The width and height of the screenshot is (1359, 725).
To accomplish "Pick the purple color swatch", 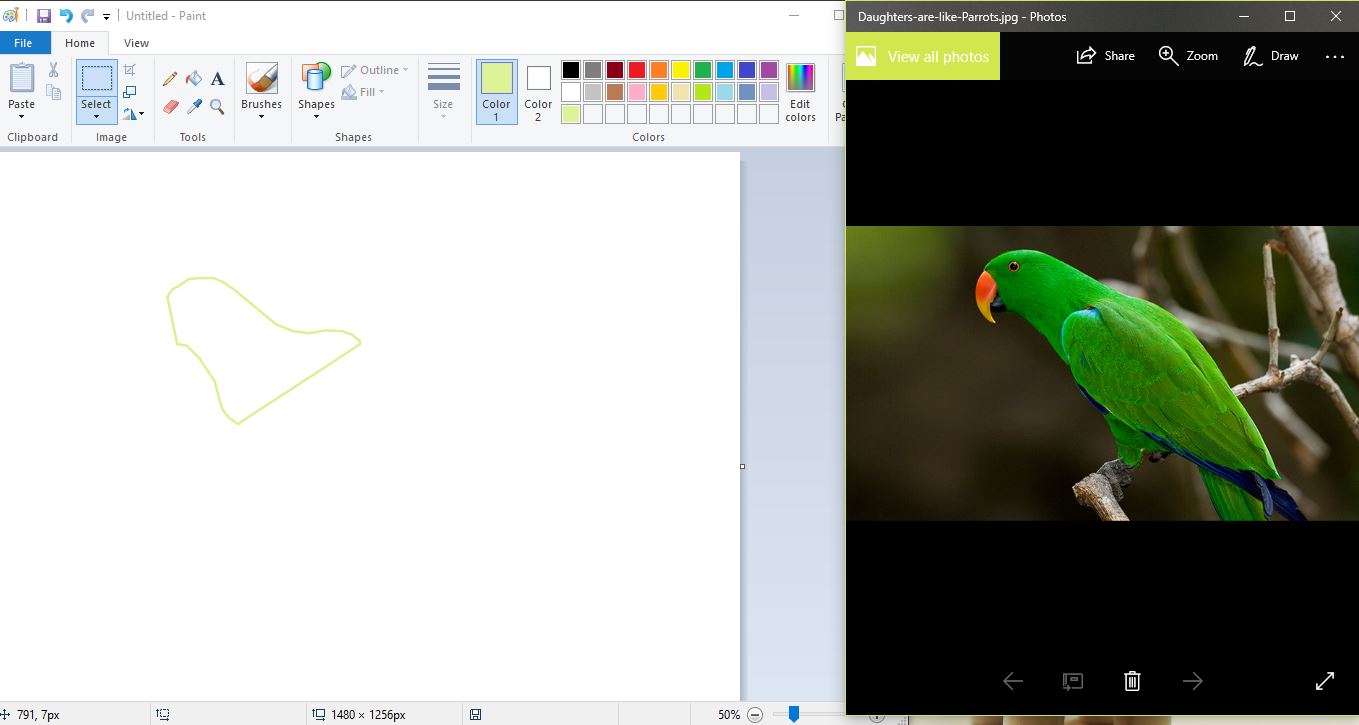I will (769, 70).
